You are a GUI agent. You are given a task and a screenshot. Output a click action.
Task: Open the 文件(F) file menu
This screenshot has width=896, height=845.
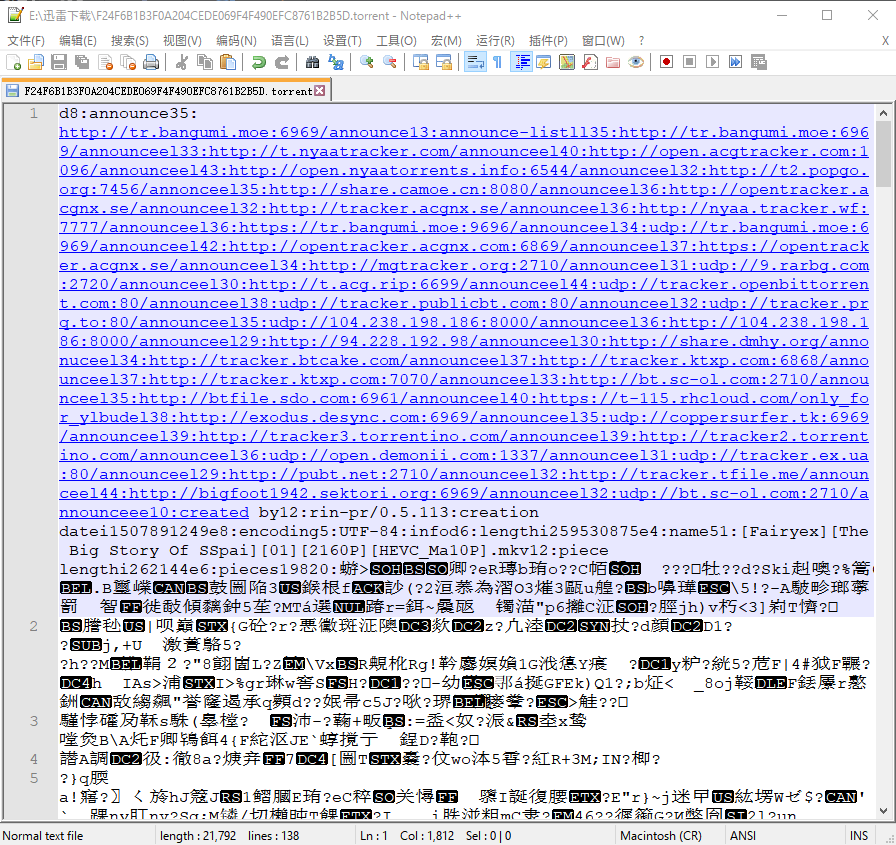tap(26, 41)
